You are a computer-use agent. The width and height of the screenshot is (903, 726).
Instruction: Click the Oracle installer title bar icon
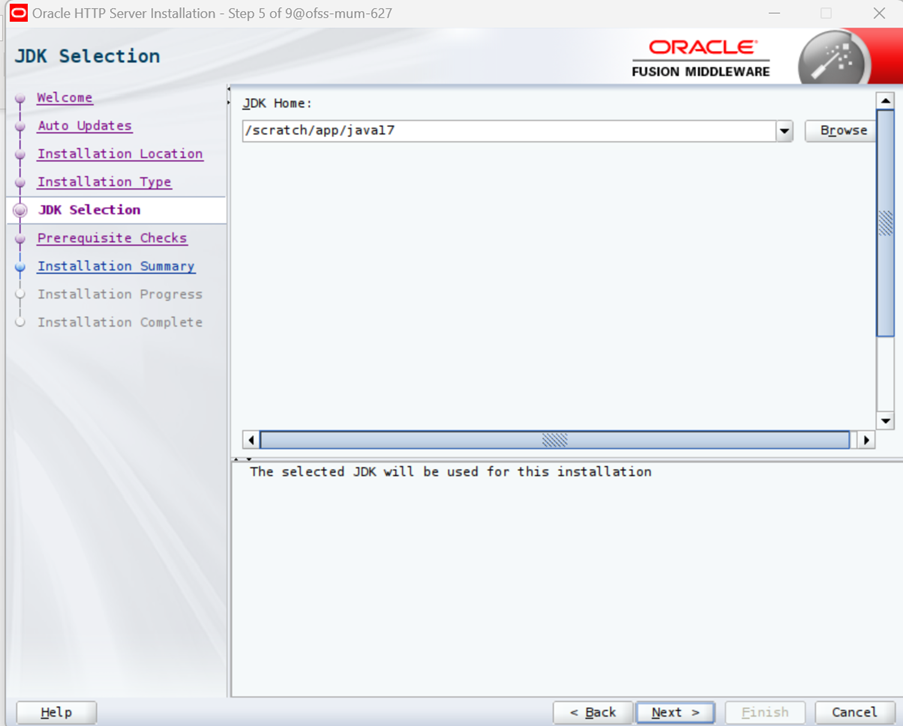tap(18, 13)
